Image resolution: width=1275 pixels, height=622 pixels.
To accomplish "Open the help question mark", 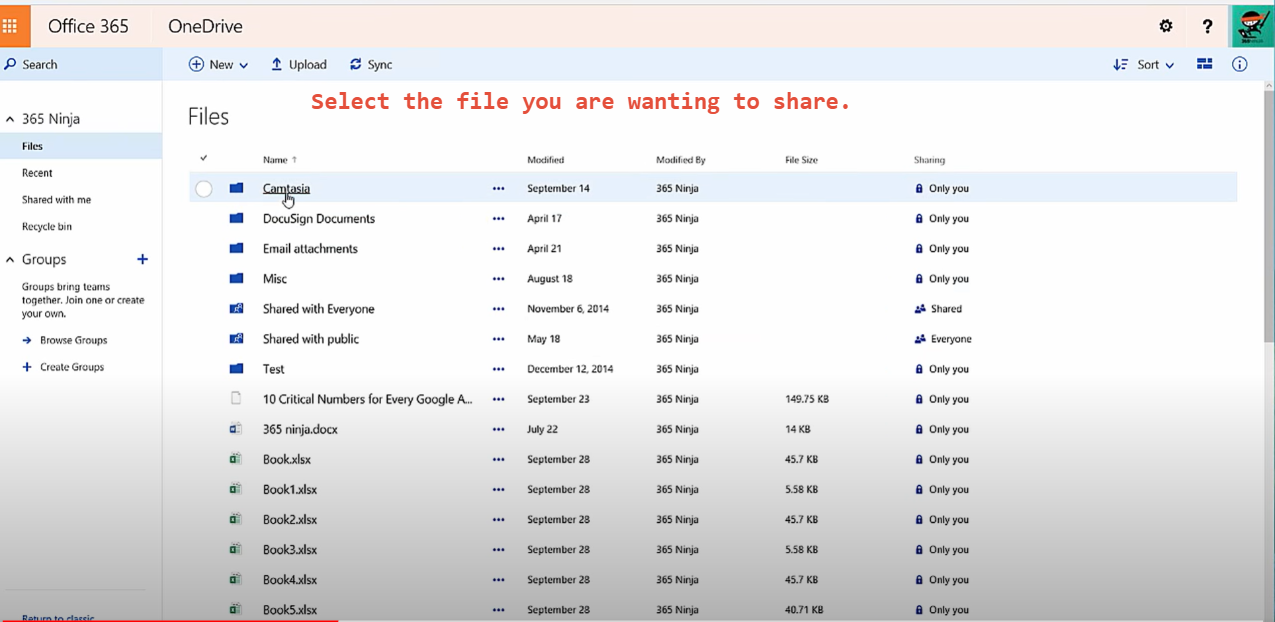I will point(1208,26).
